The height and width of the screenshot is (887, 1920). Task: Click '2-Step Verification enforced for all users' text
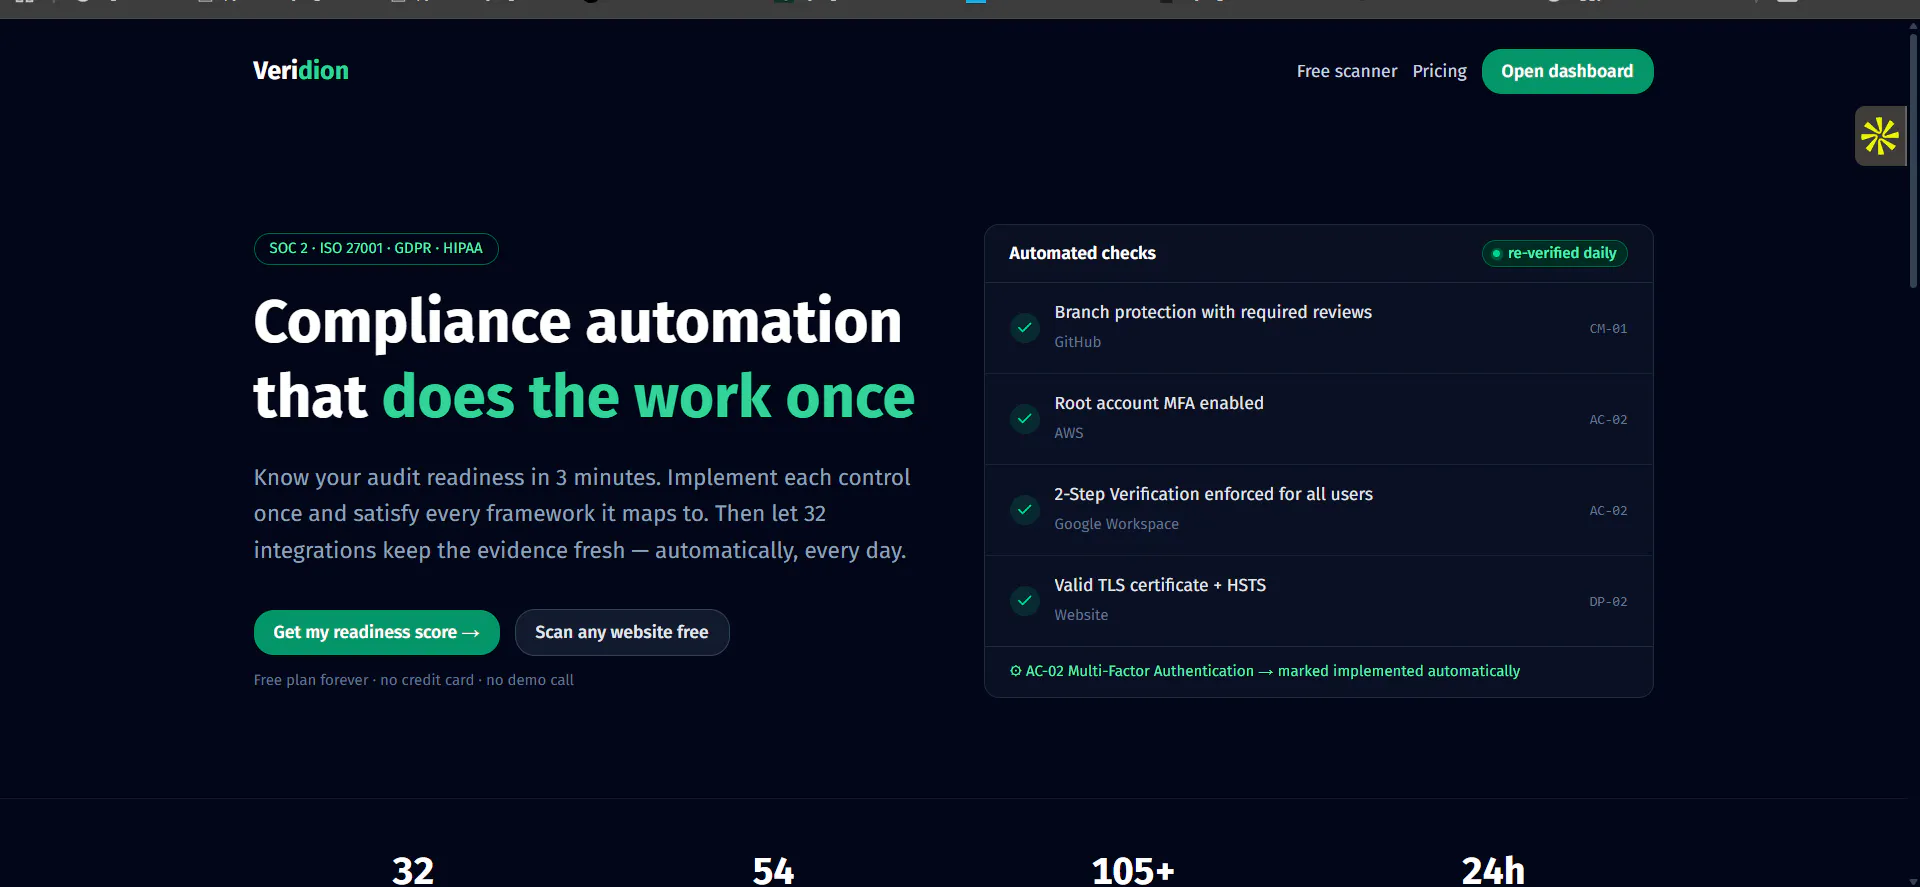coord(1213,494)
